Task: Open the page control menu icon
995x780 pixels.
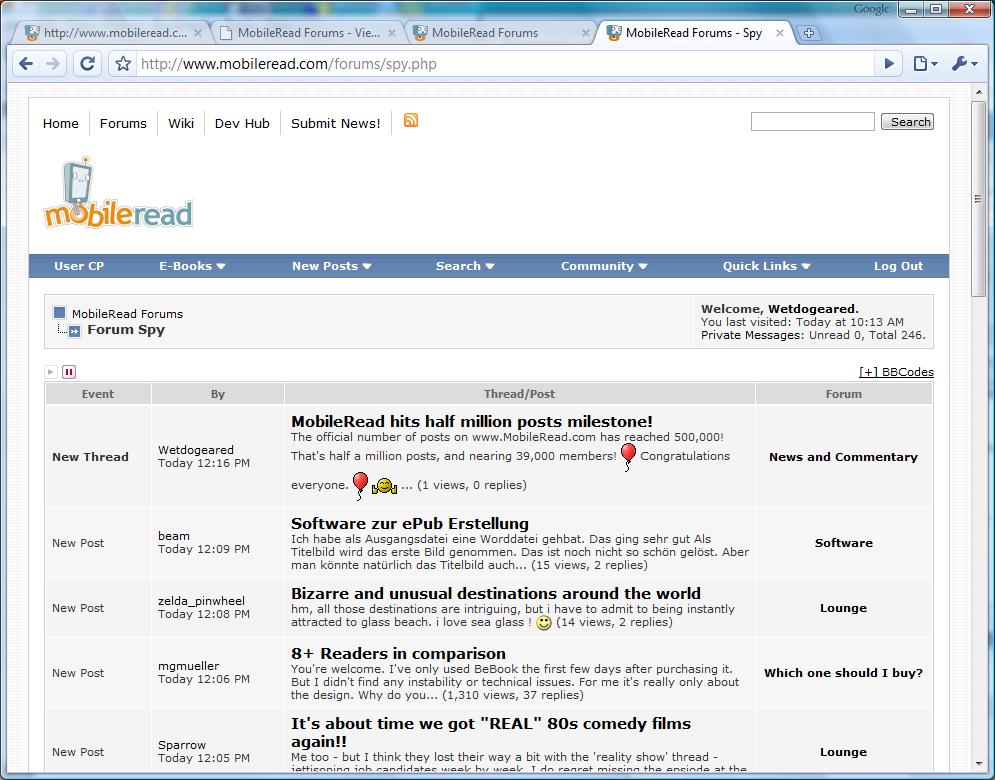Action: point(925,63)
